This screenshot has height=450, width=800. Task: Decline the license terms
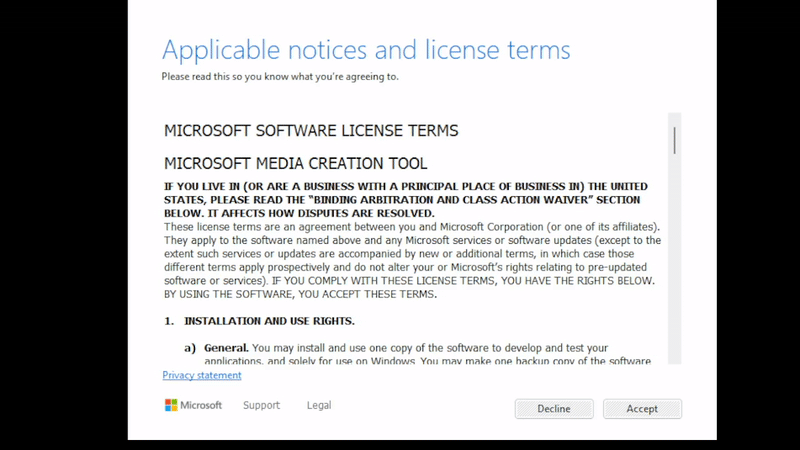tap(554, 409)
